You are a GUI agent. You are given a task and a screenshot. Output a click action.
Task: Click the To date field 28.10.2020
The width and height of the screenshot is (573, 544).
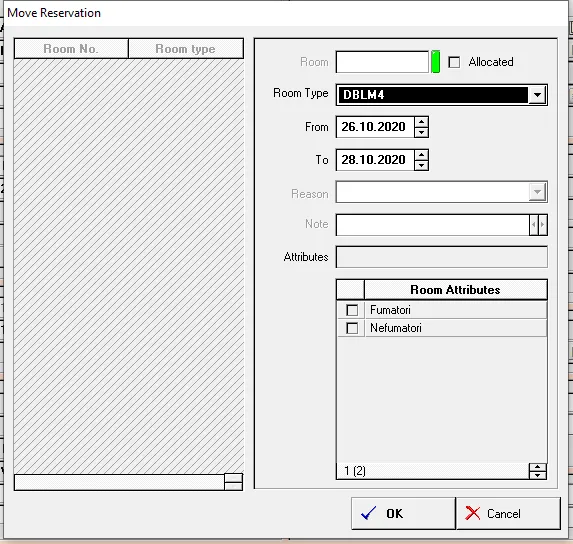375,160
